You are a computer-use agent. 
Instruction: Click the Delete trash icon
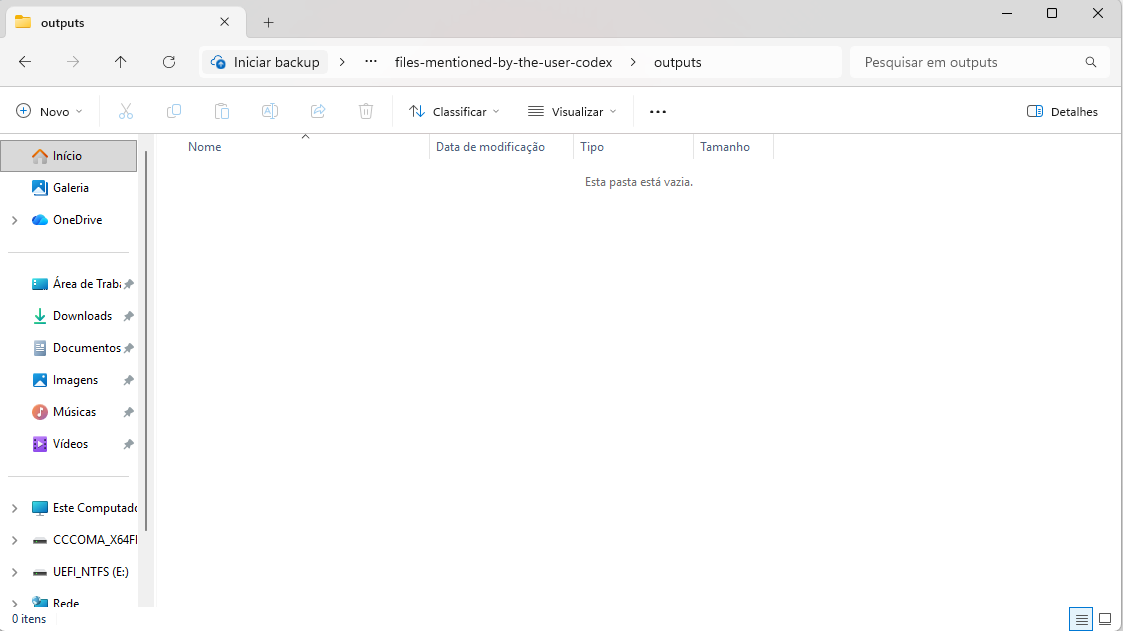pyautogui.click(x=366, y=111)
